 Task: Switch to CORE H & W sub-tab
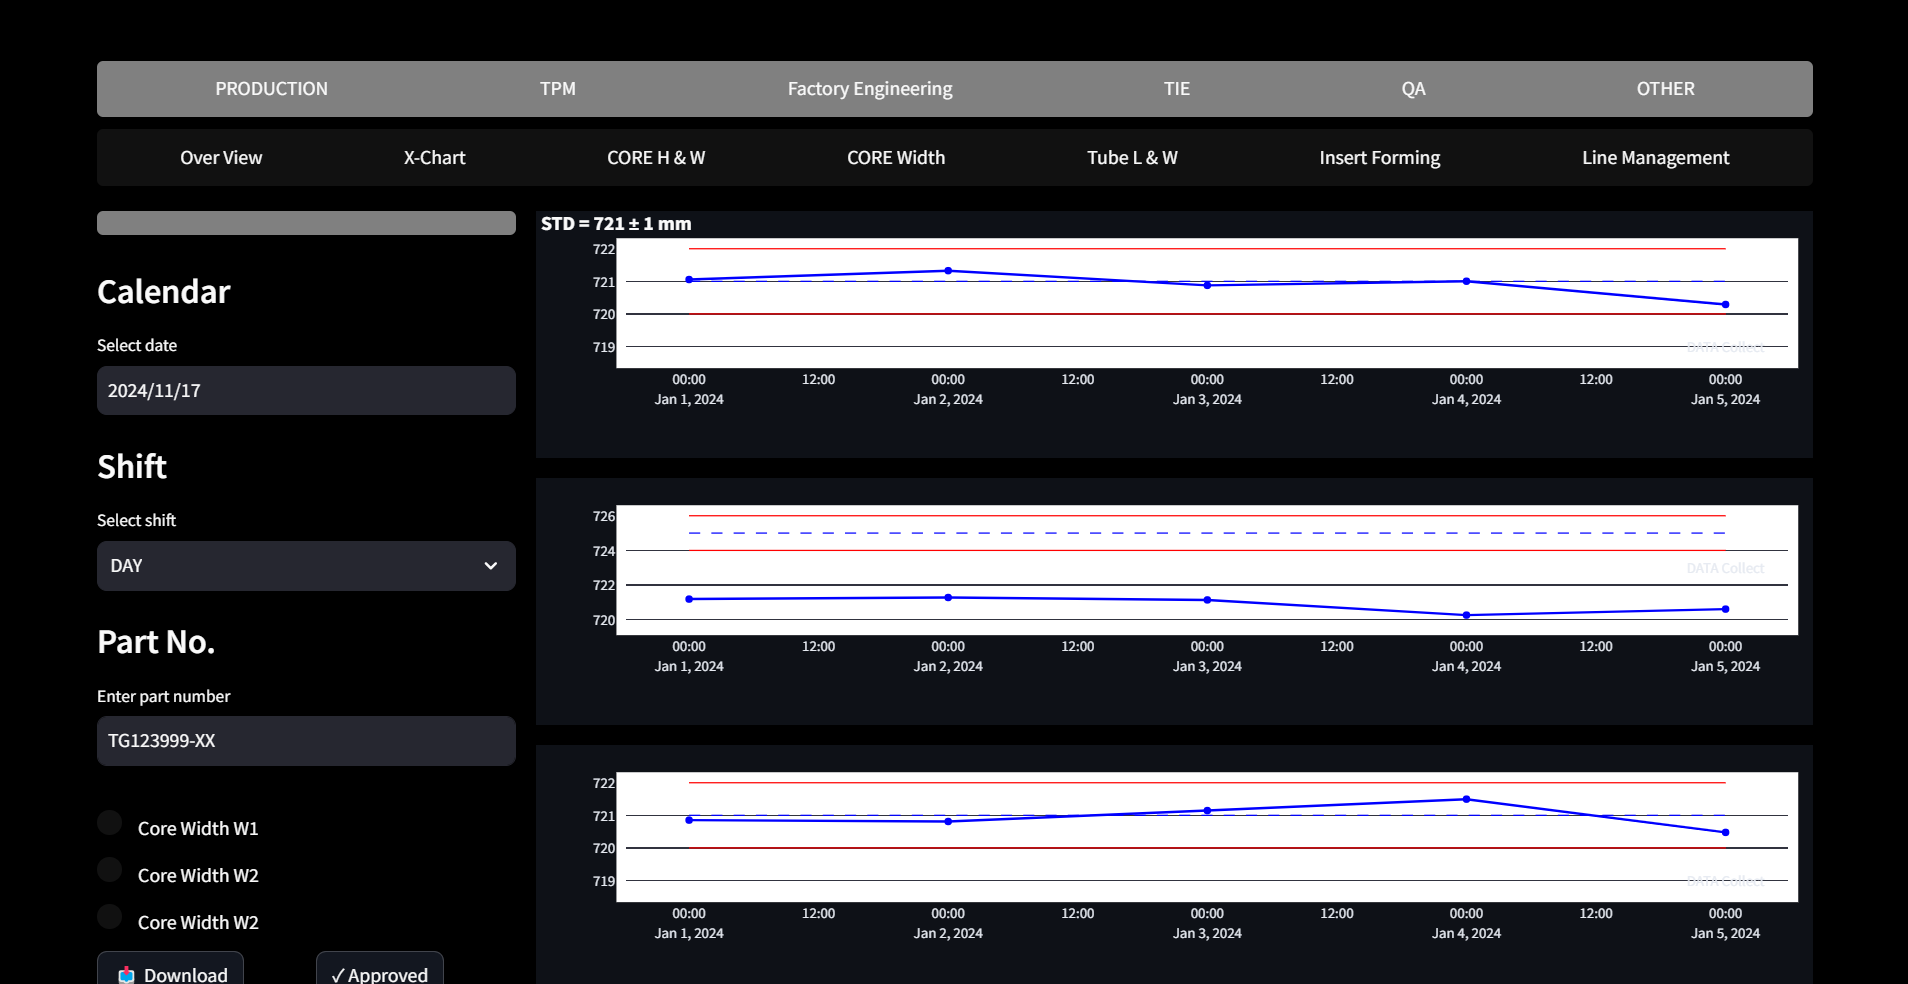pos(656,158)
